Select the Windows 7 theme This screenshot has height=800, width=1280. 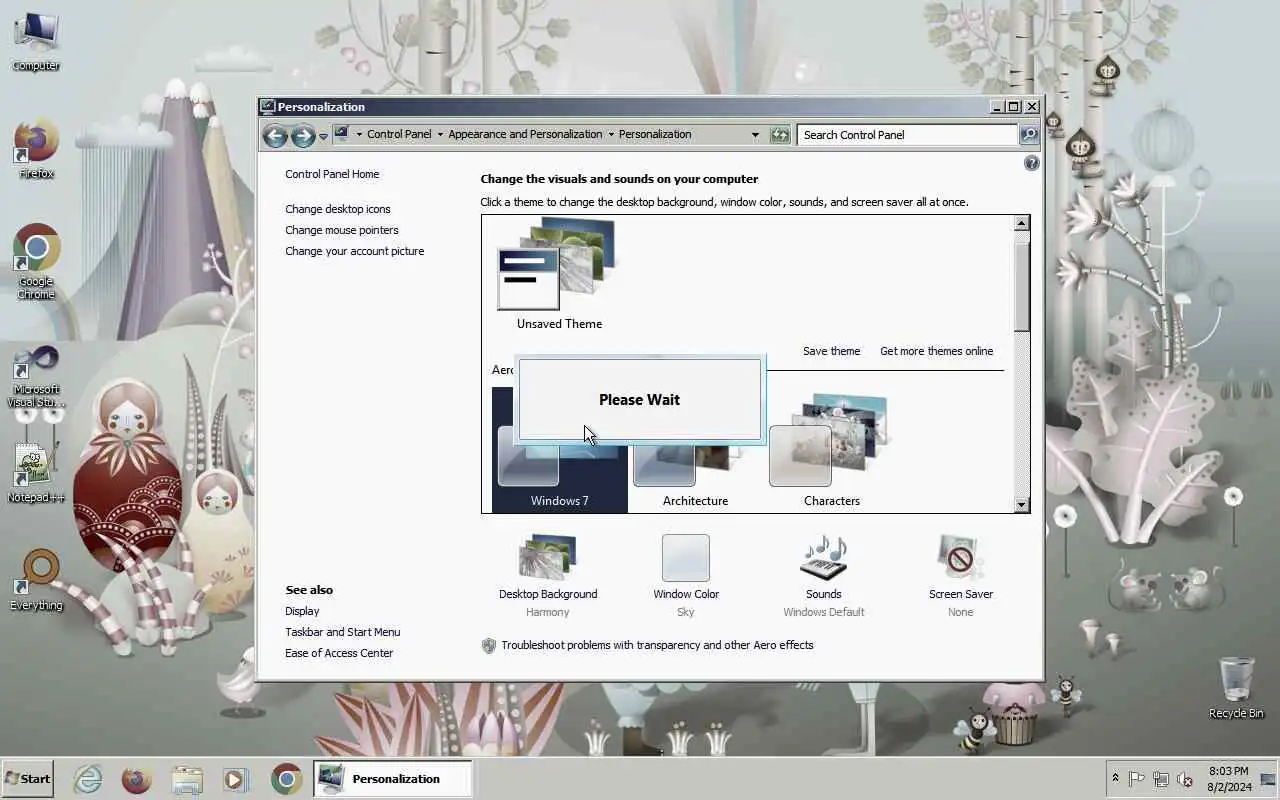[x=560, y=450]
